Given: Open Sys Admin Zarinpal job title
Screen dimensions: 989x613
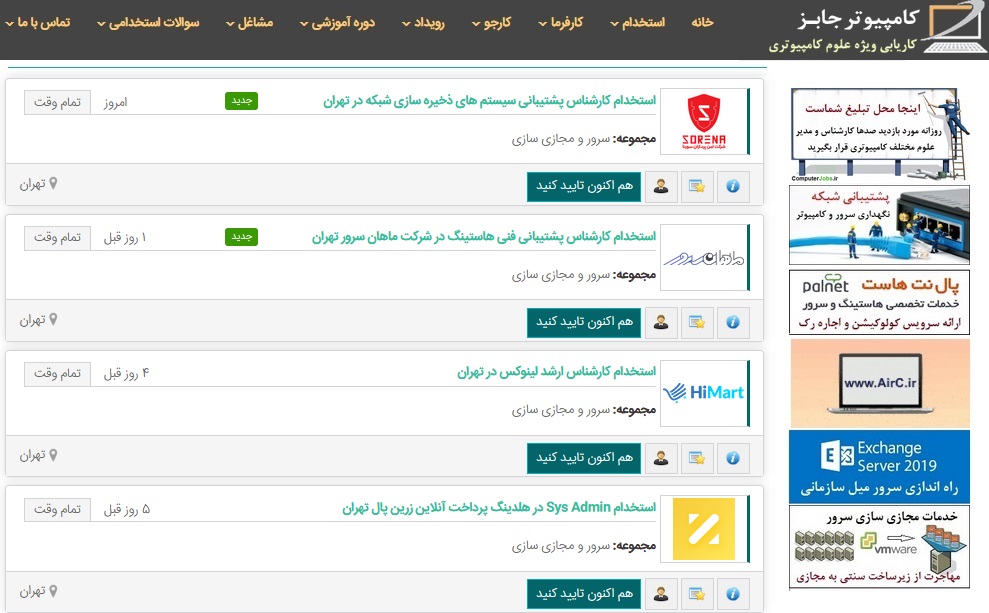Looking at the screenshot, I should pos(499,508).
